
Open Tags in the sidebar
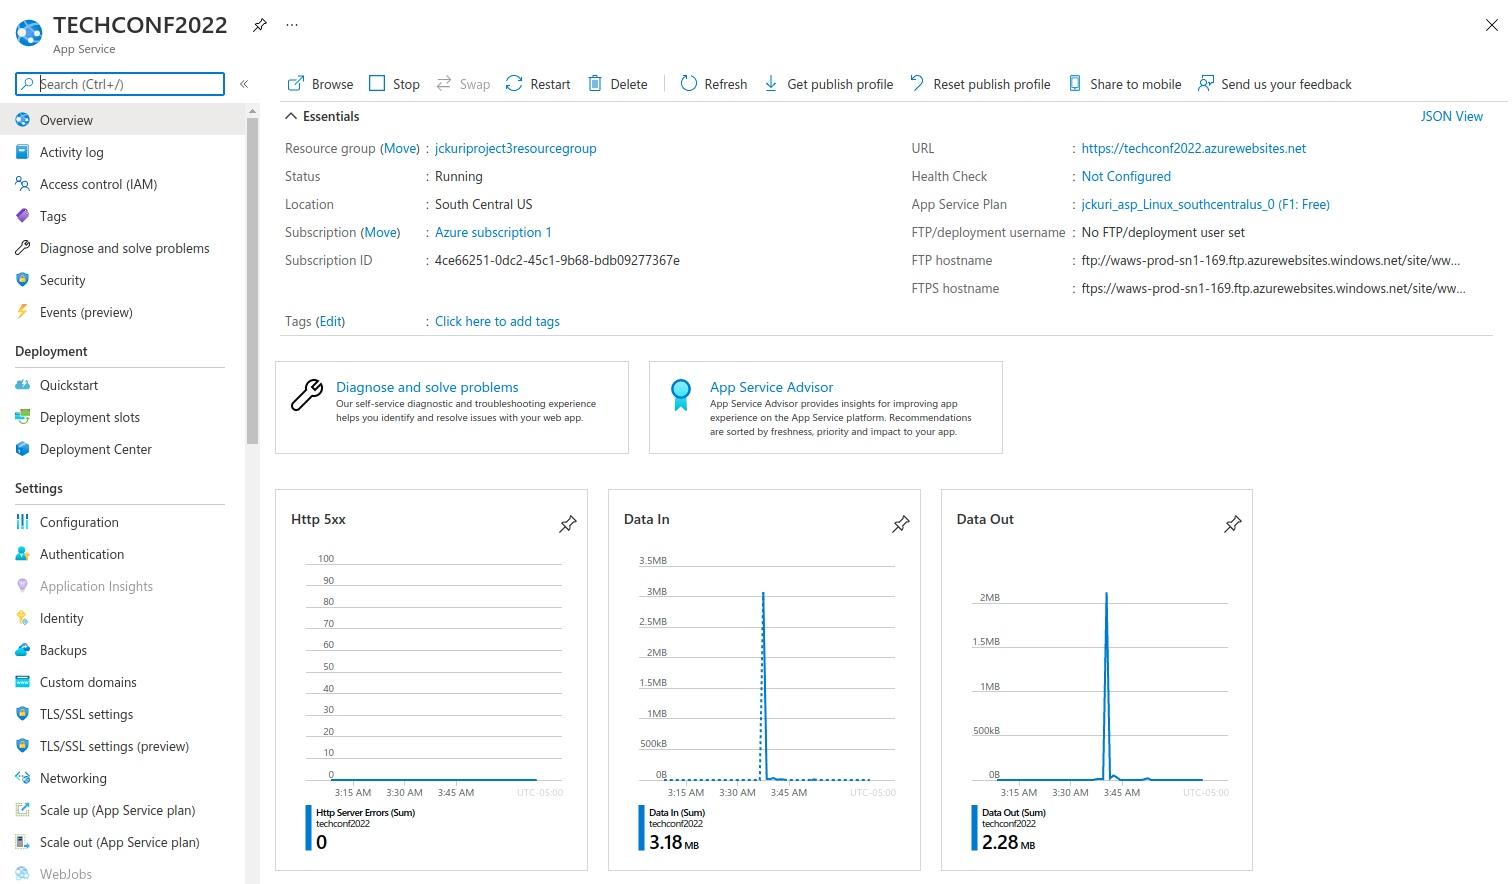pos(122,216)
